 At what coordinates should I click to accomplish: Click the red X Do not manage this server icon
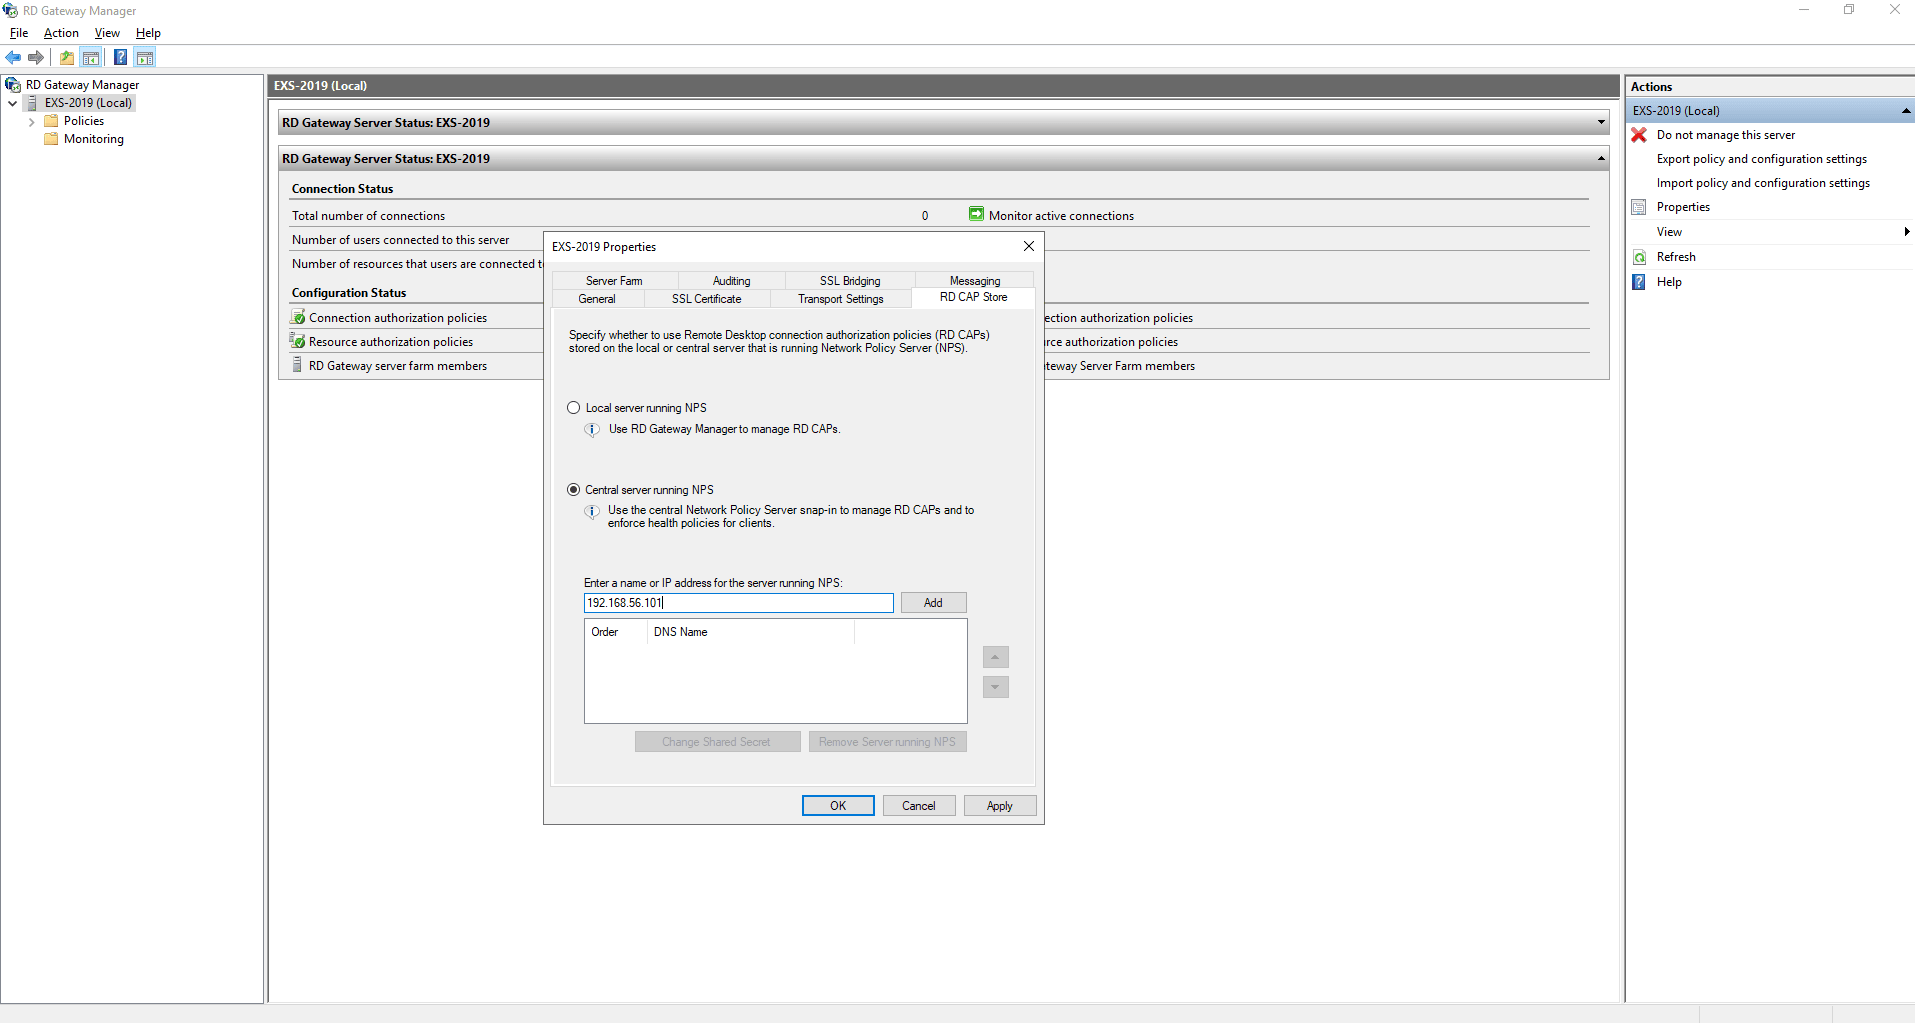1639,135
